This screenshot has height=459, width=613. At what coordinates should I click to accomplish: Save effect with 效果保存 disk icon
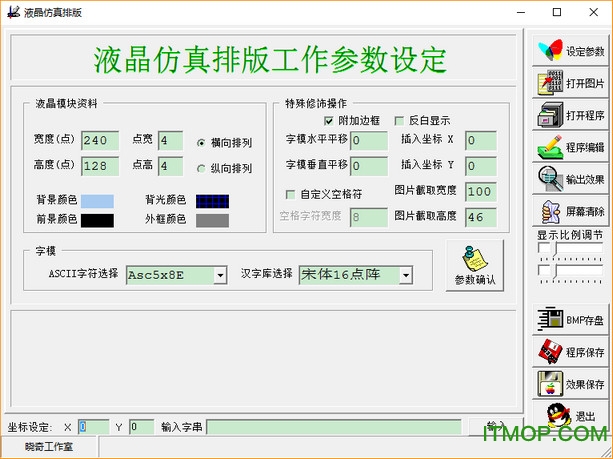[570, 384]
